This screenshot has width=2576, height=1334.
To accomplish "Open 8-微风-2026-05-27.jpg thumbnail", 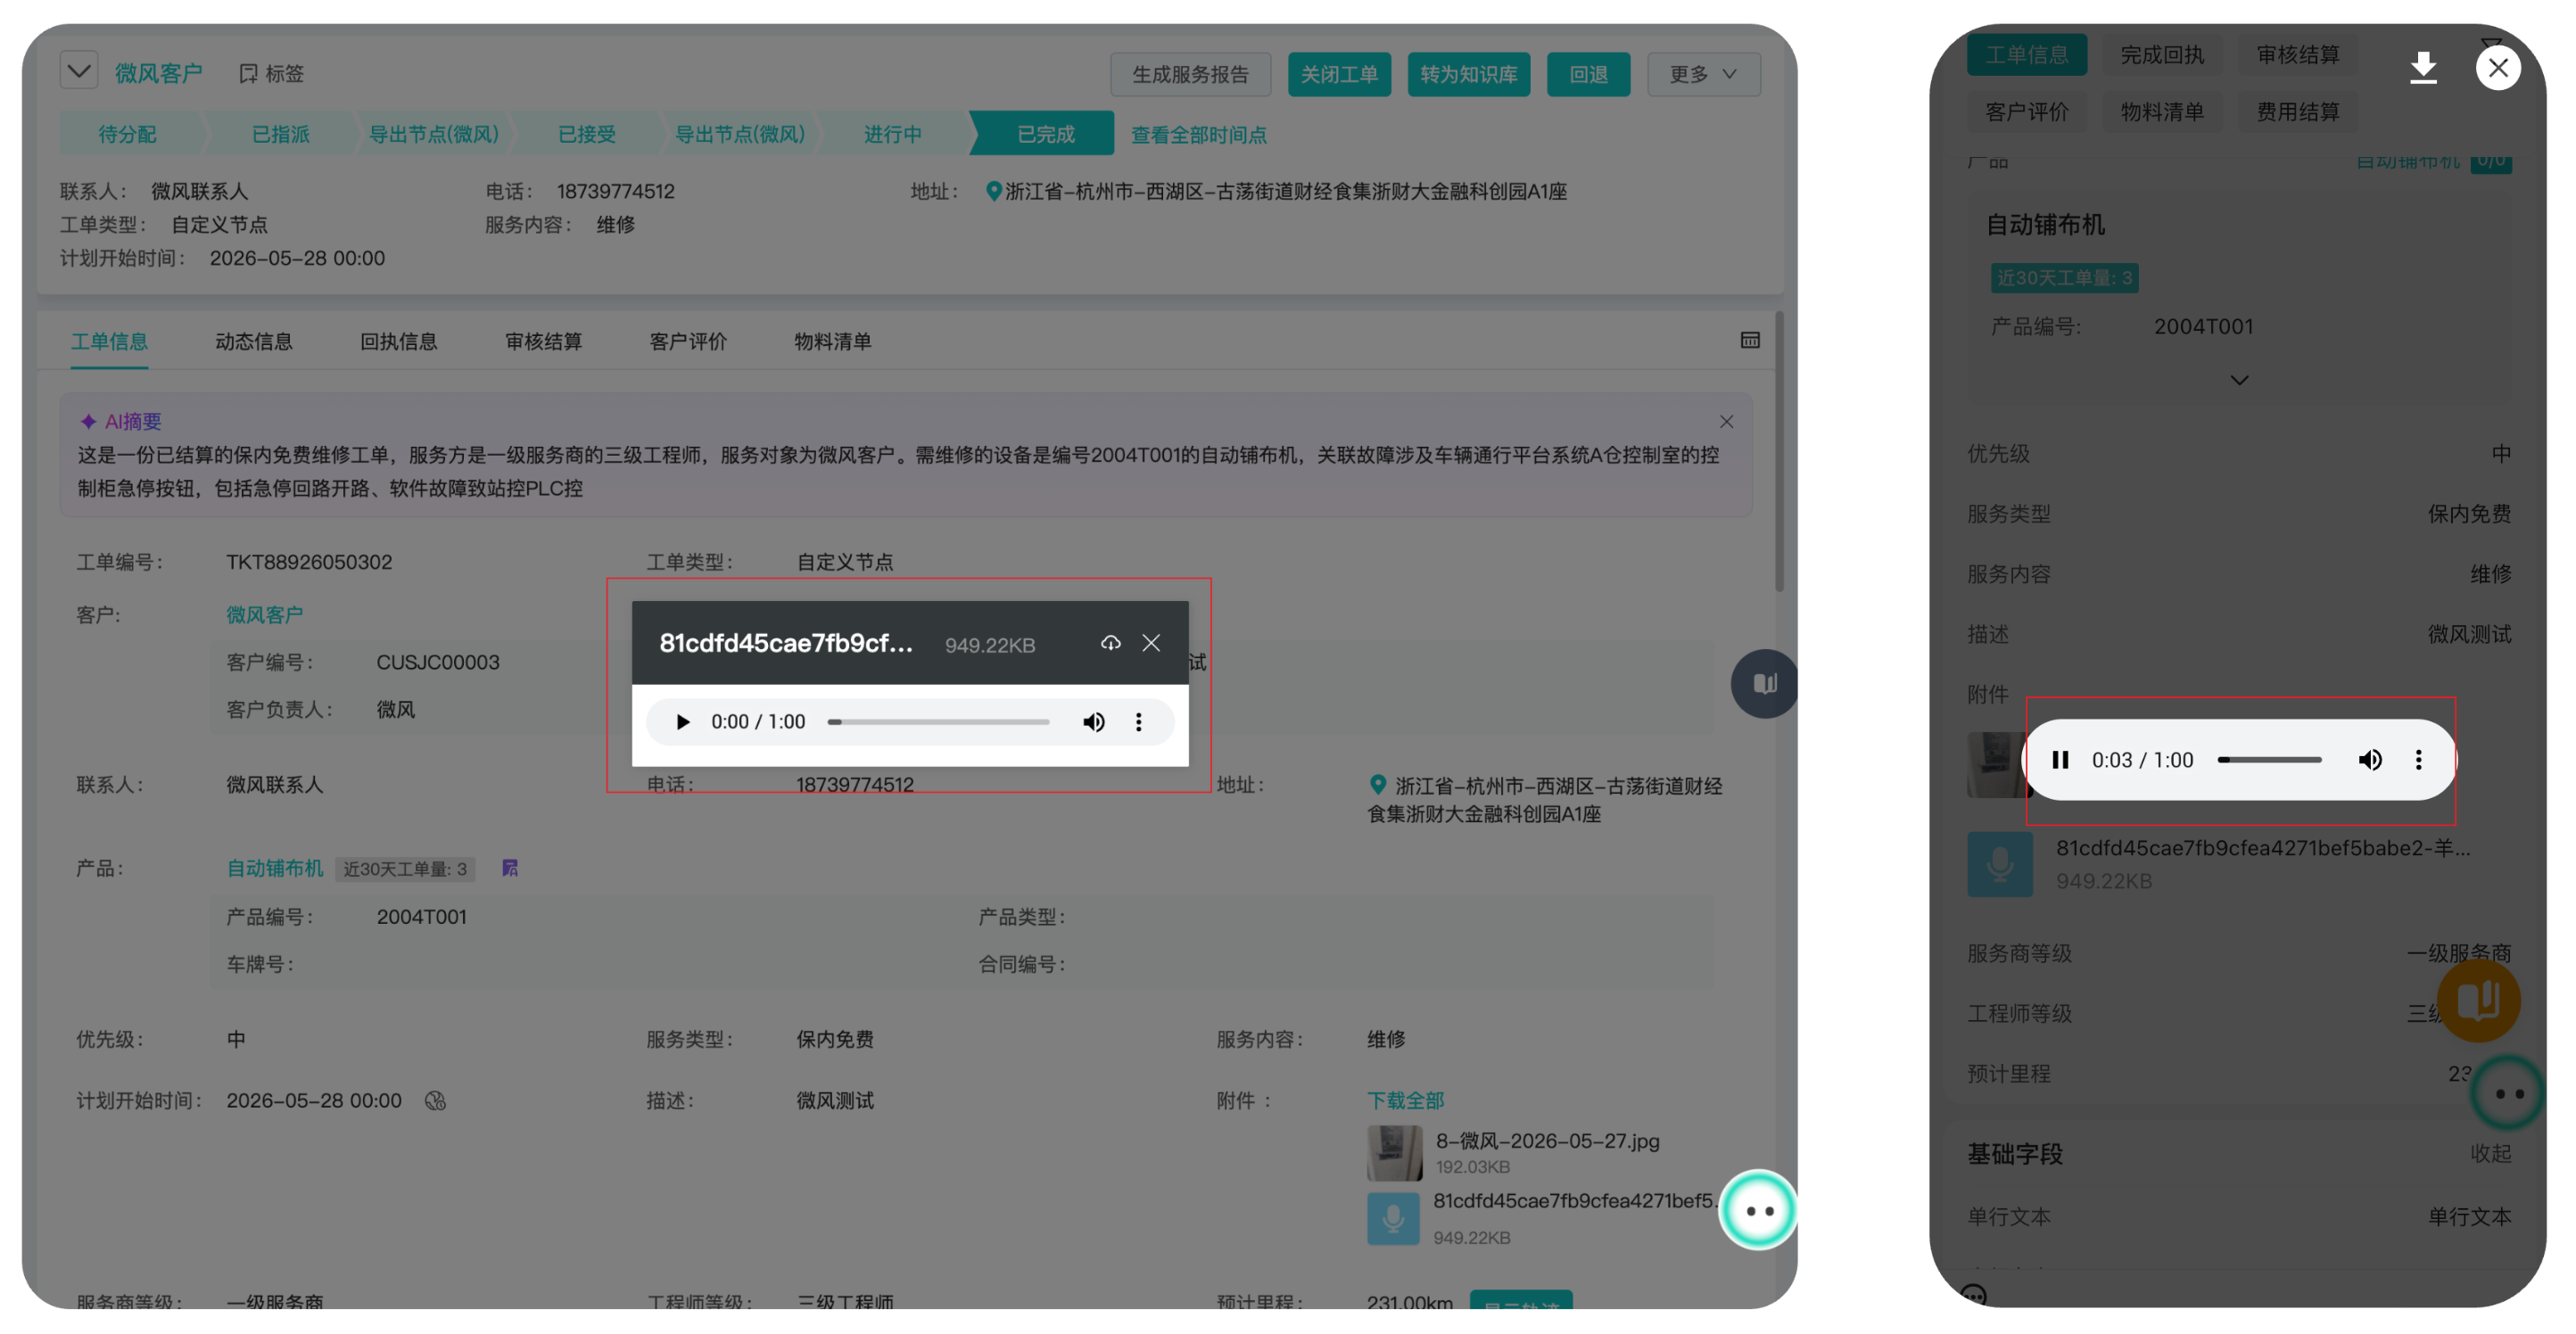I will click(x=1394, y=1153).
